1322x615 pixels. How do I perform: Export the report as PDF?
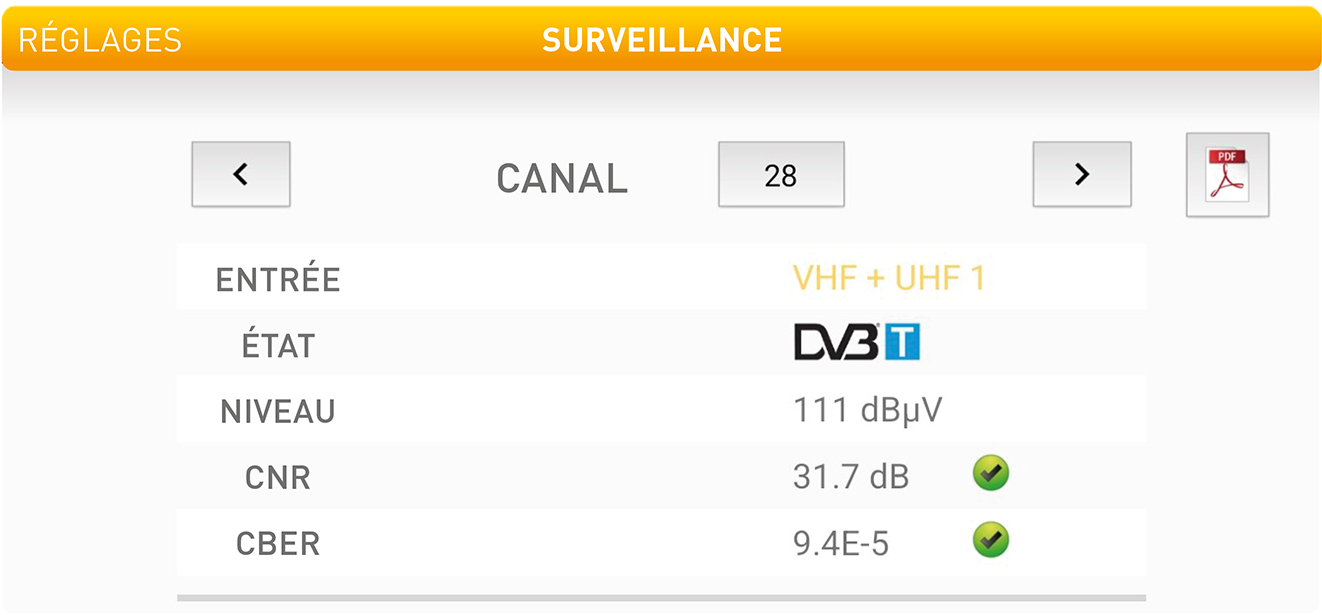pos(1227,175)
